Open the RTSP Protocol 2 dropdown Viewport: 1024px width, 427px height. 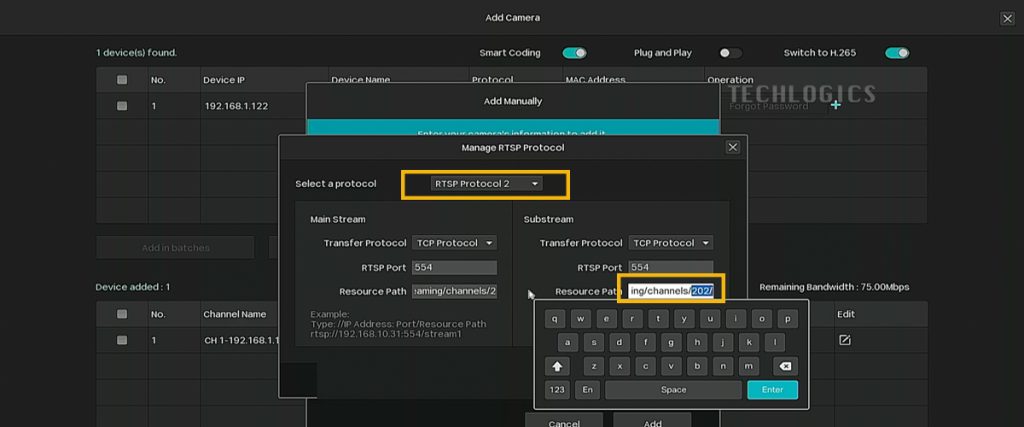pos(486,184)
